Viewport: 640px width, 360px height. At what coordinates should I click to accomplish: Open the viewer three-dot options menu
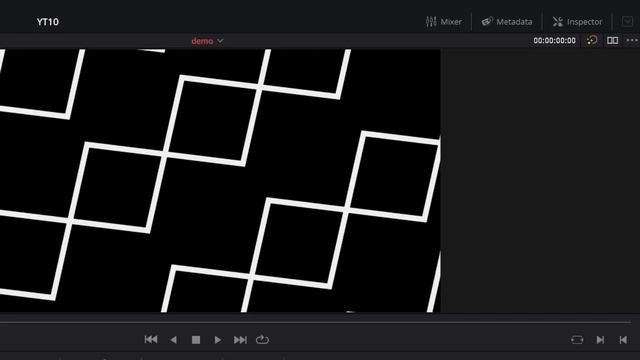click(x=632, y=40)
